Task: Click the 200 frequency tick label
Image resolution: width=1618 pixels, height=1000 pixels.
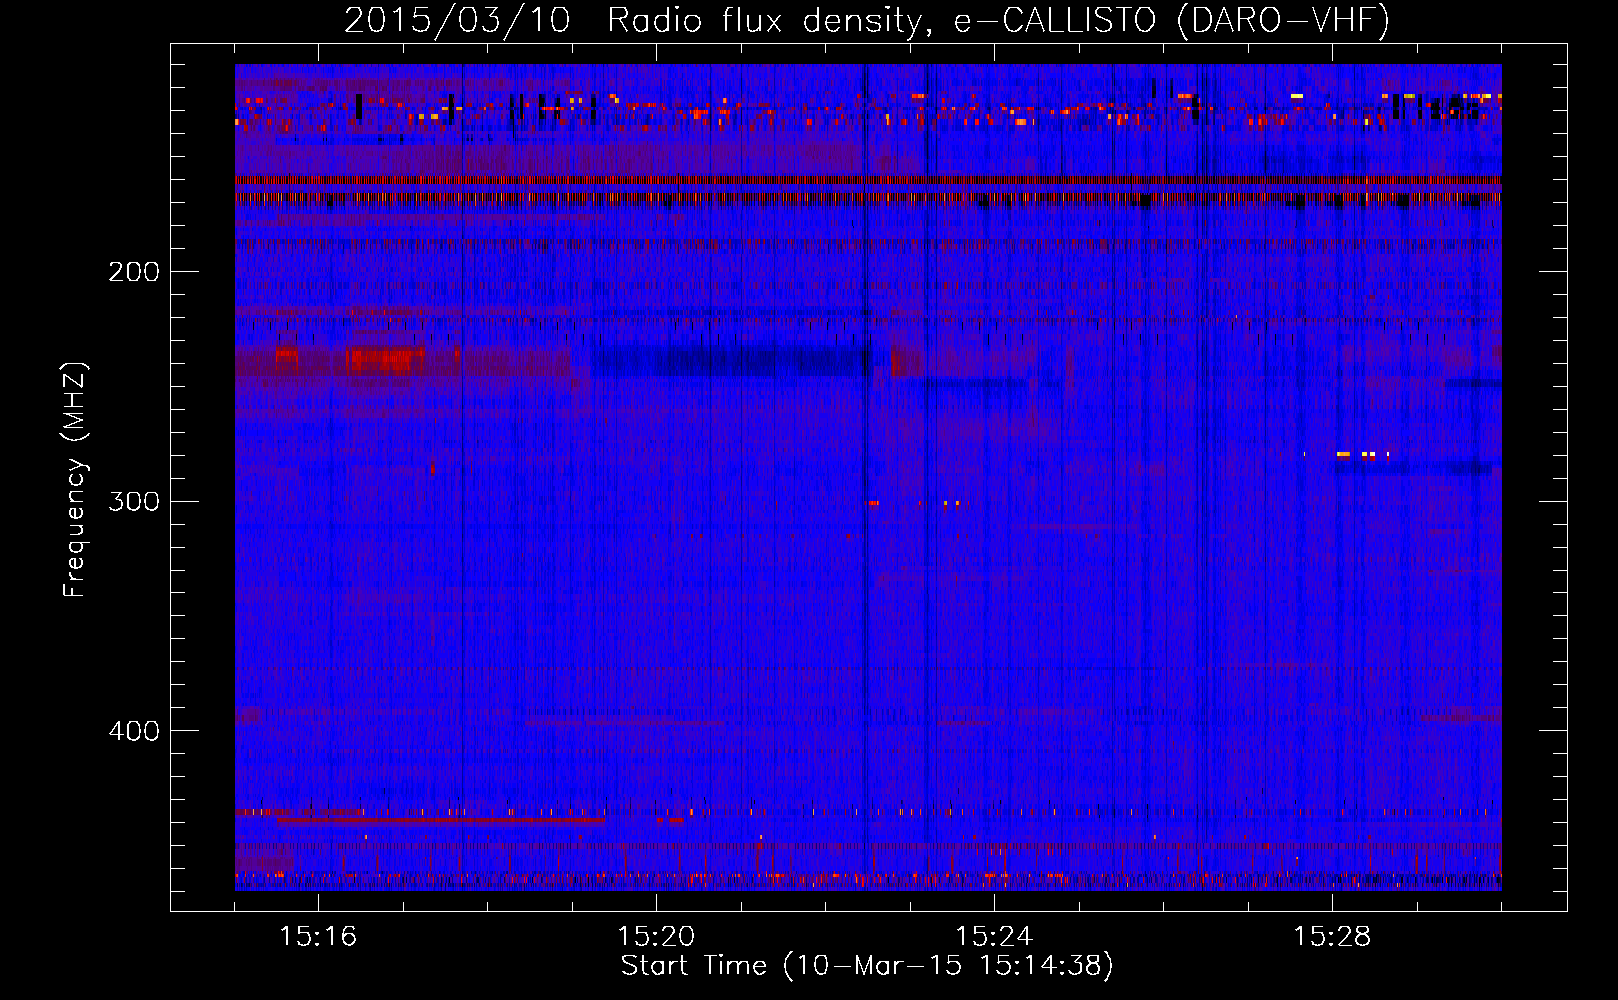Action: (134, 272)
